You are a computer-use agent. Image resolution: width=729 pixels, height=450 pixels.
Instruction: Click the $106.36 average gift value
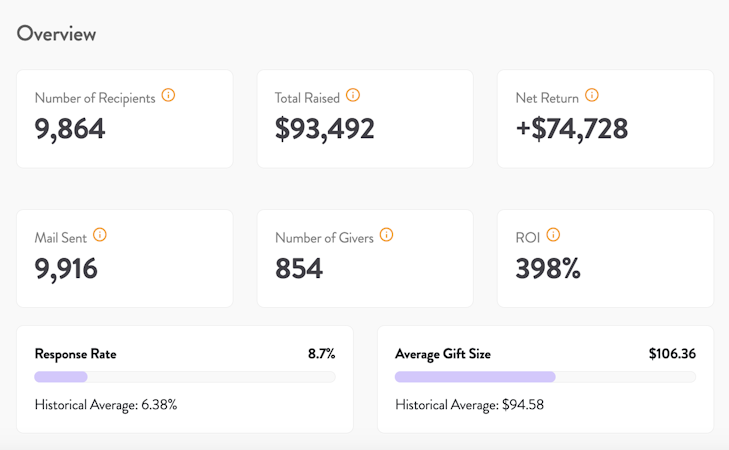[x=672, y=354]
